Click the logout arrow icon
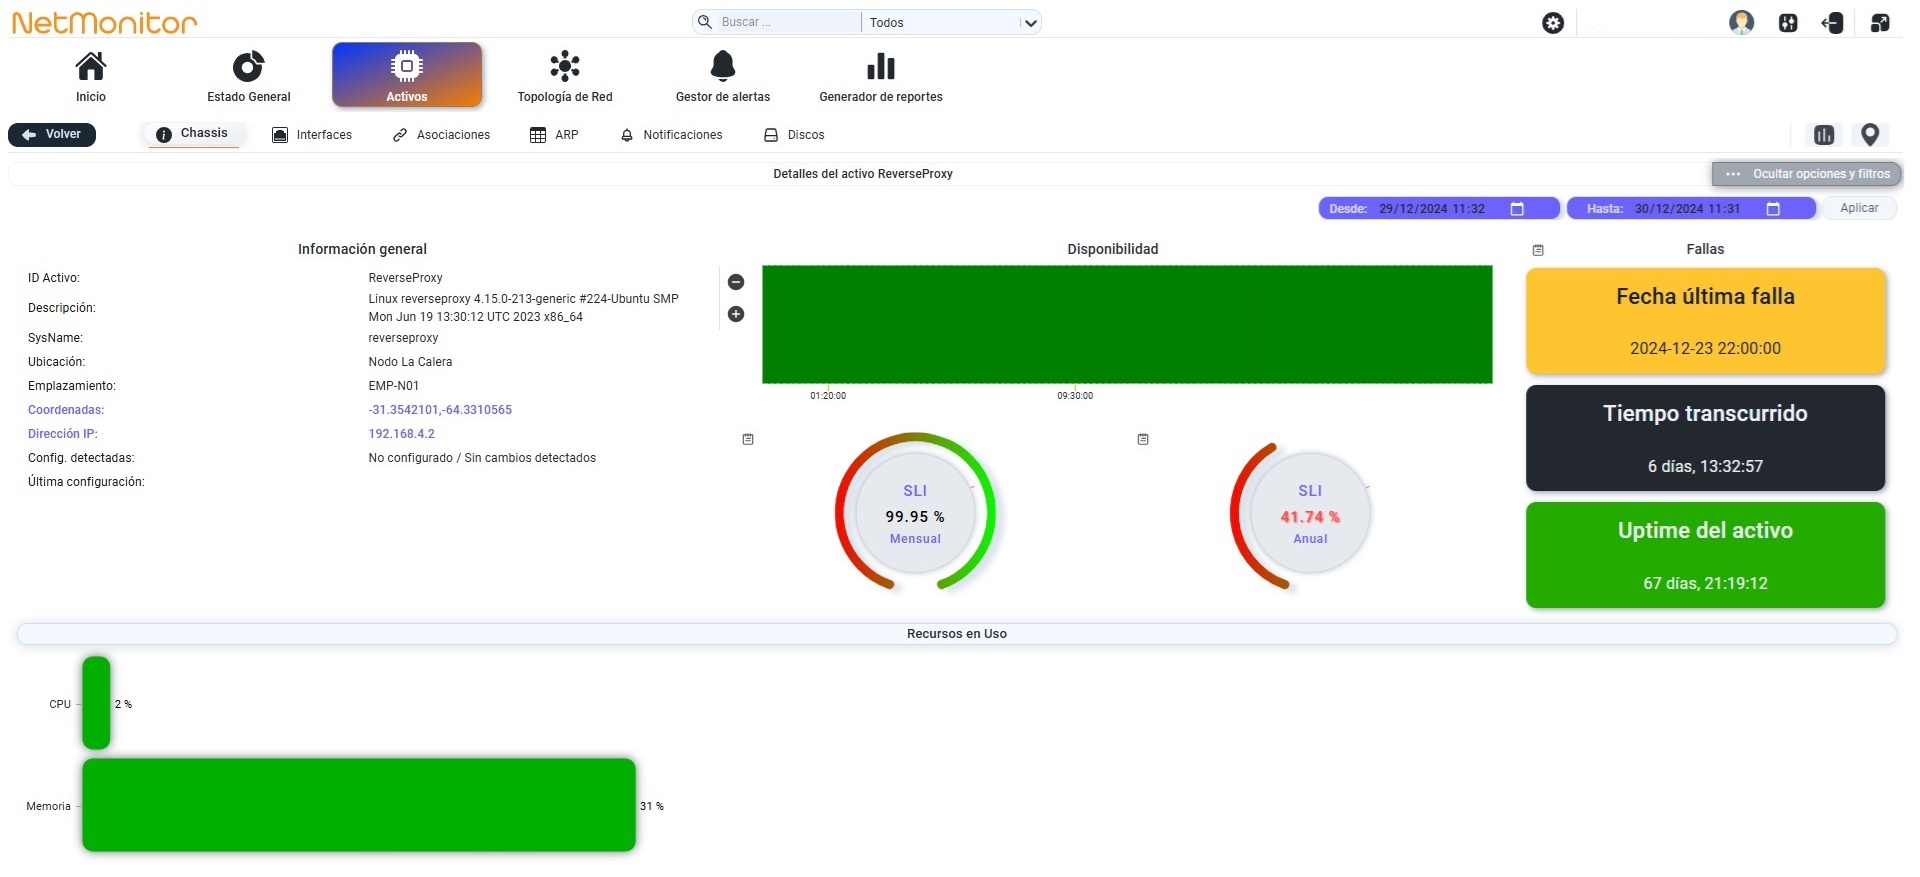The width and height of the screenshot is (1920, 877). pyautogui.click(x=1833, y=23)
